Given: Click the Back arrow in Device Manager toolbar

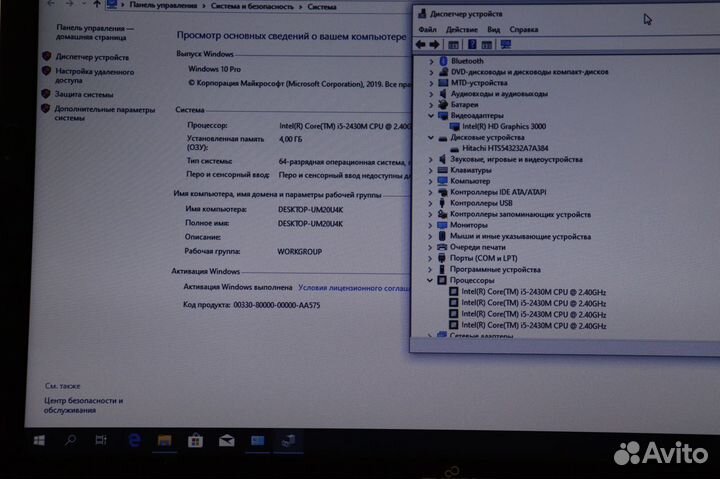Looking at the screenshot, I should coord(420,45).
